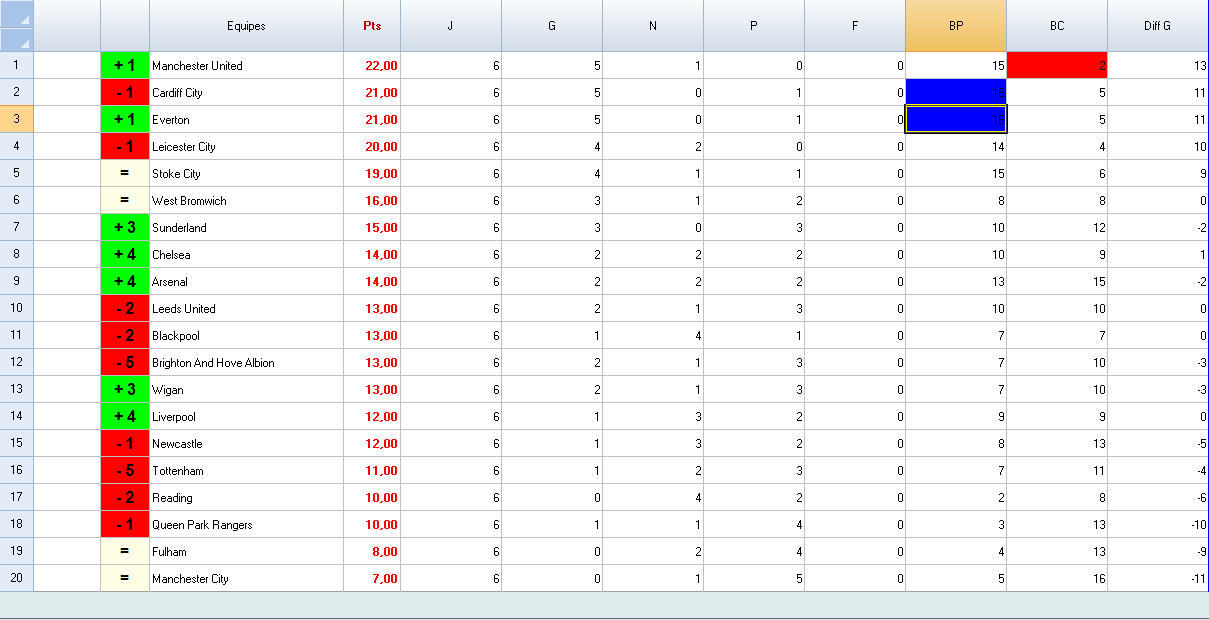Viewport: 1209px width, 620px height.
Task: Click Stoke City's BP value 15
Action: [x=956, y=173]
